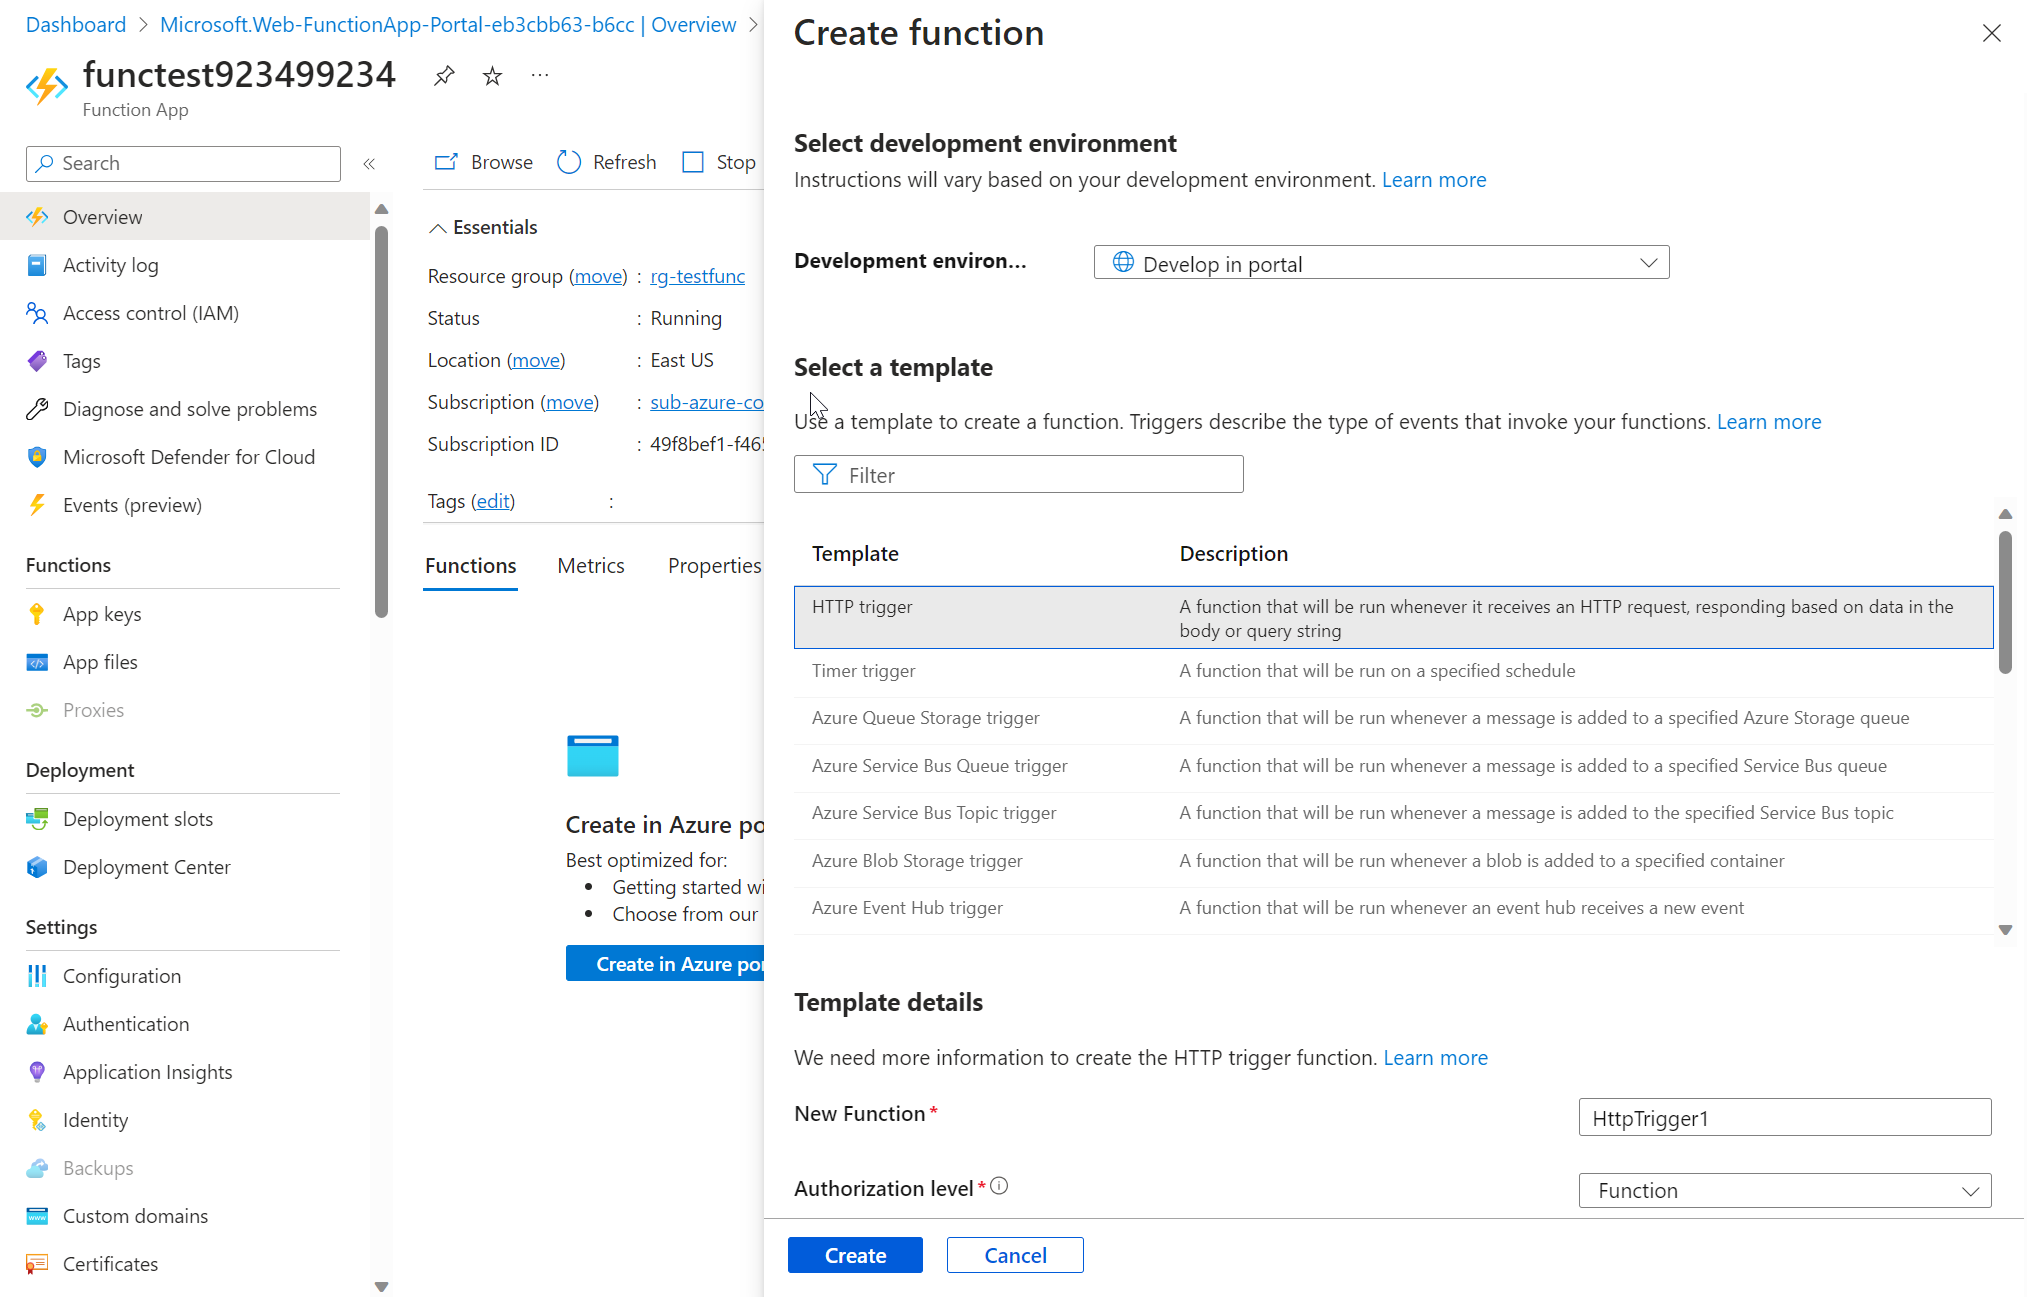Open the more options ellipsis beside the app title

pos(540,75)
